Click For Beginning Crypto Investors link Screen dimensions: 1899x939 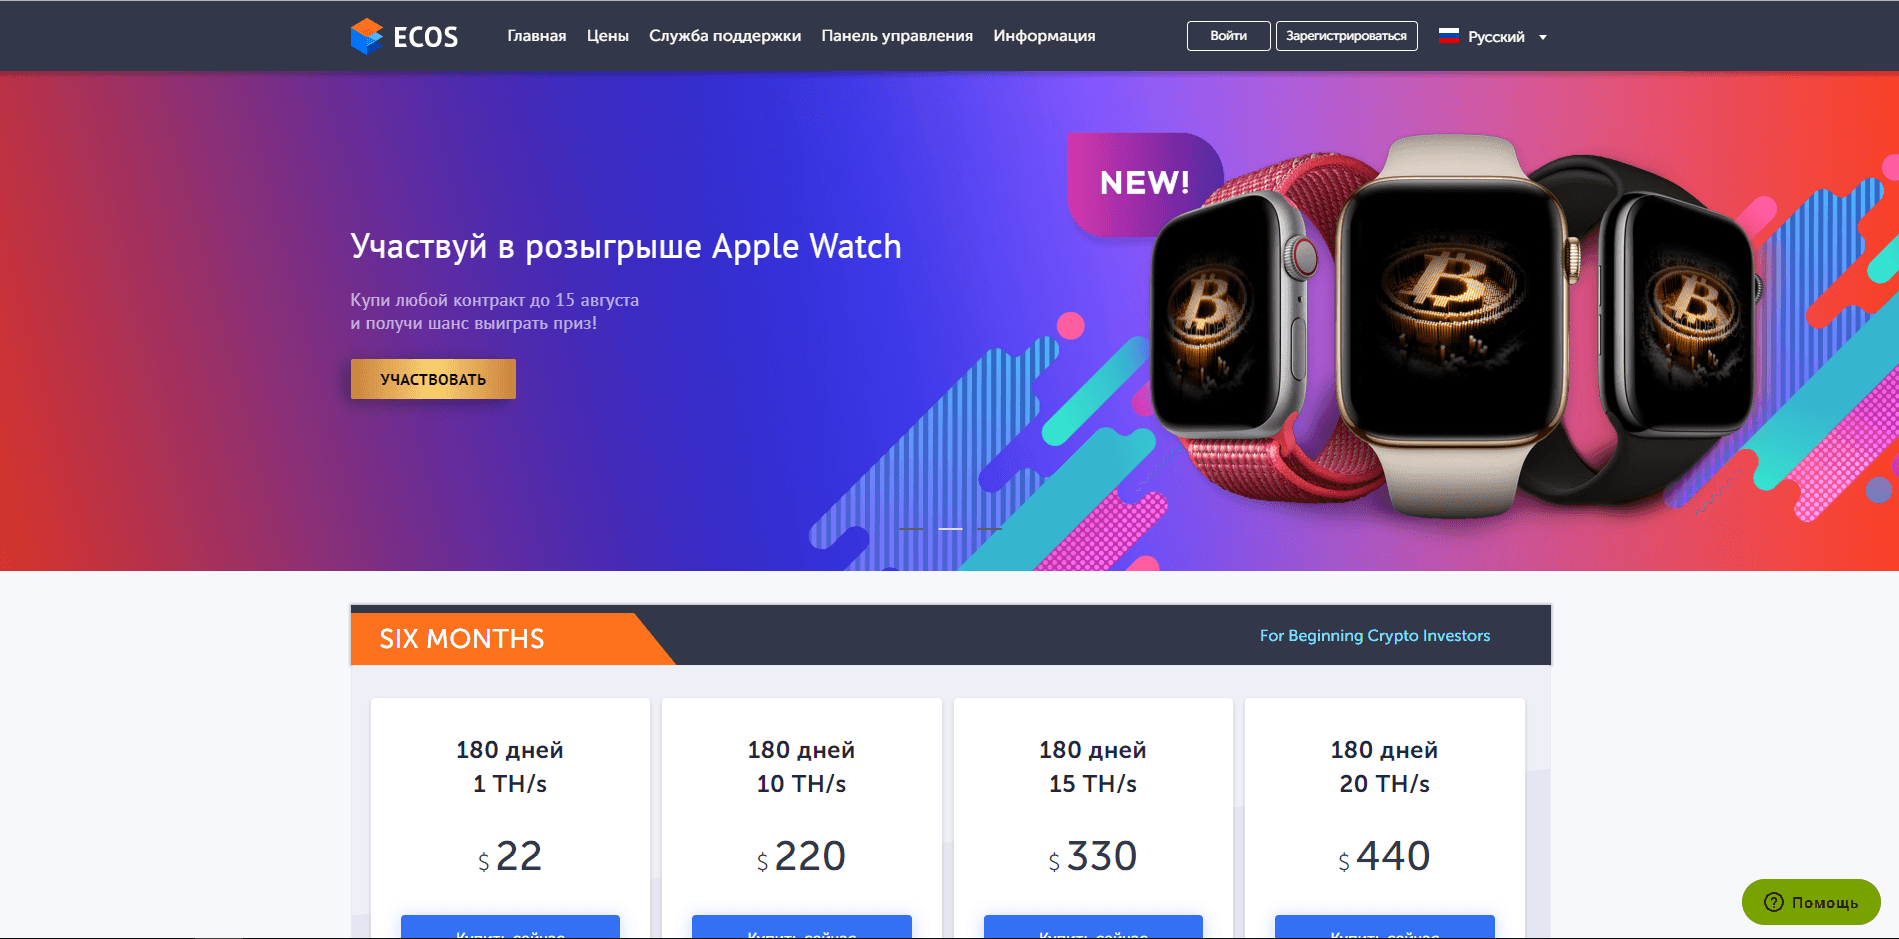pos(1375,636)
